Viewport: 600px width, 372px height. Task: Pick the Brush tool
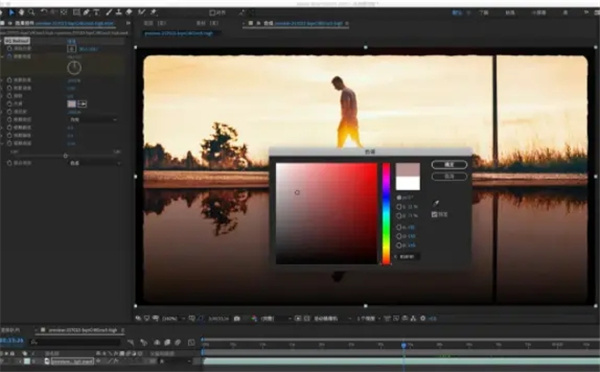pyautogui.click(x=109, y=12)
